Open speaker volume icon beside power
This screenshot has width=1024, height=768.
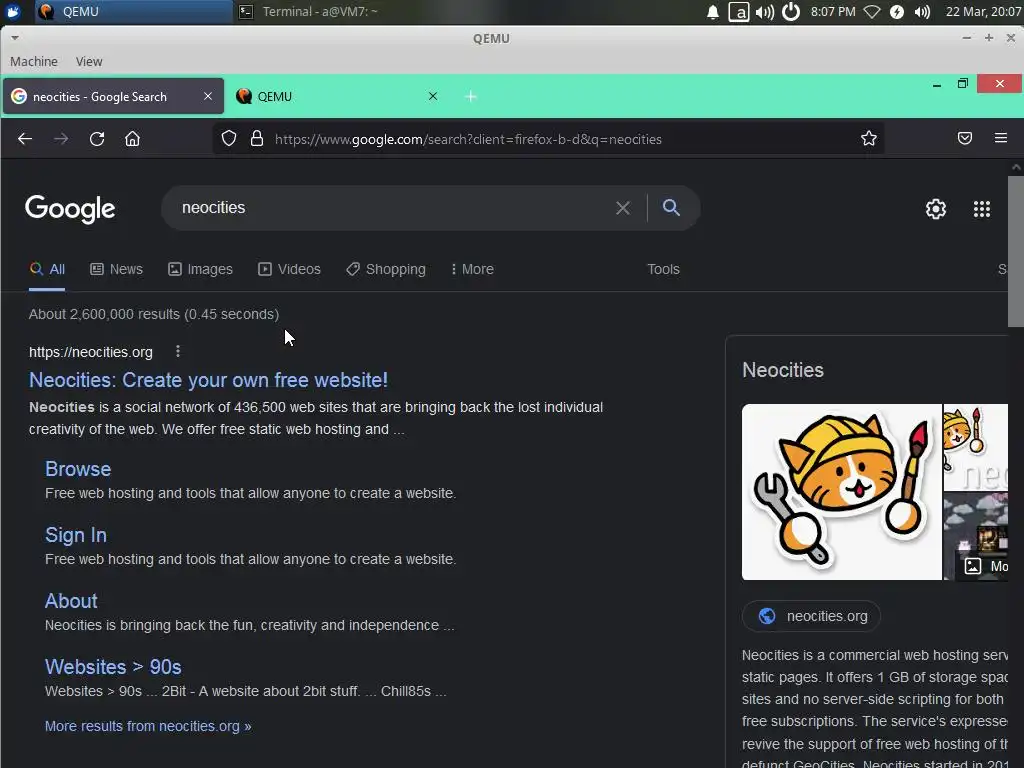point(765,12)
